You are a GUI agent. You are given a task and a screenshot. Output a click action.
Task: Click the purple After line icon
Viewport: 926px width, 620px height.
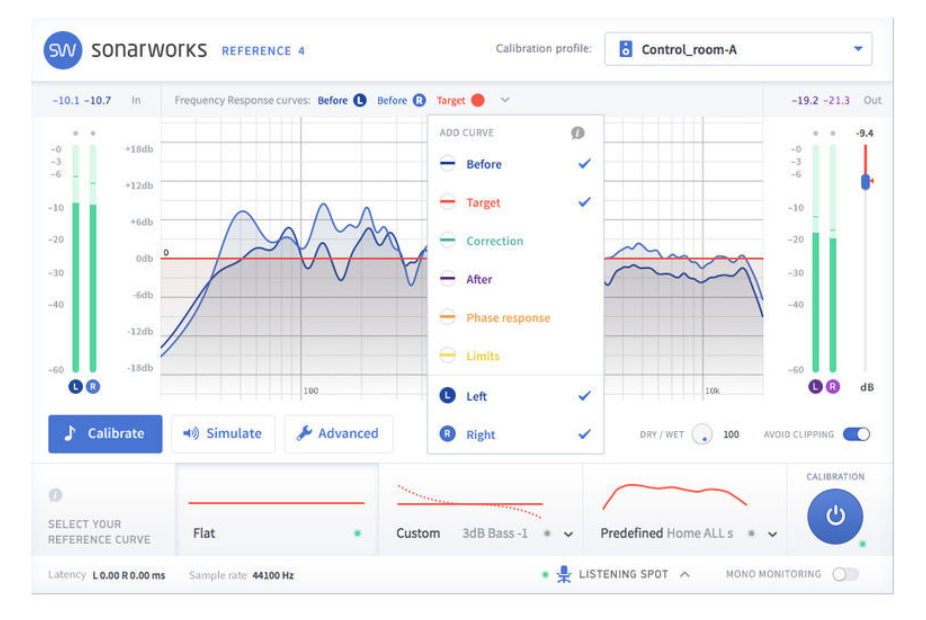(x=448, y=279)
